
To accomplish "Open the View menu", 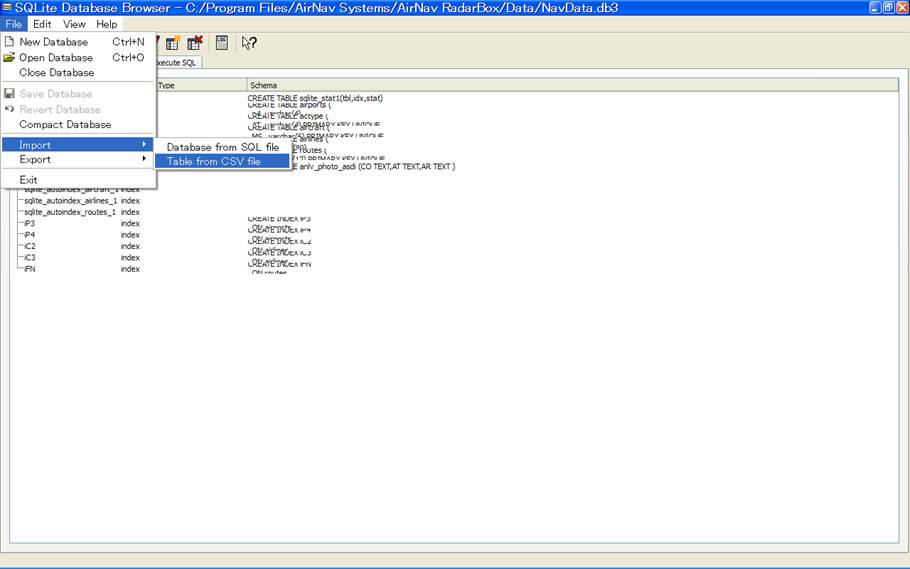I will tap(74, 24).
